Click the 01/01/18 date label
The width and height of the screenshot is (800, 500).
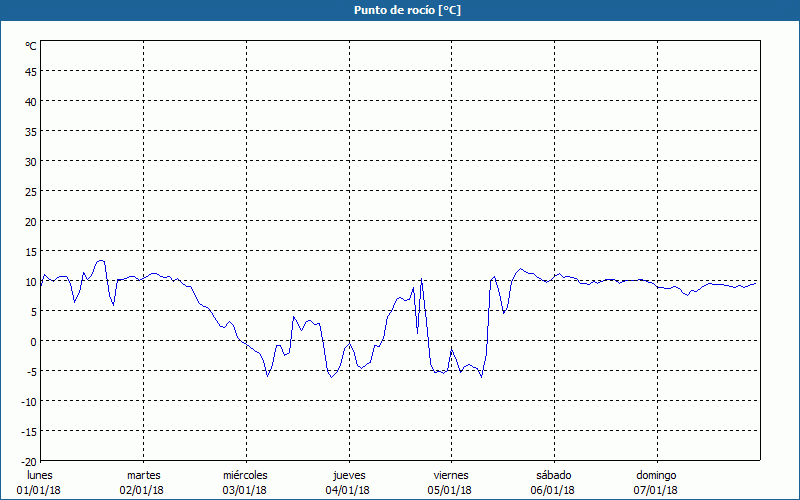(x=40, y=490)
